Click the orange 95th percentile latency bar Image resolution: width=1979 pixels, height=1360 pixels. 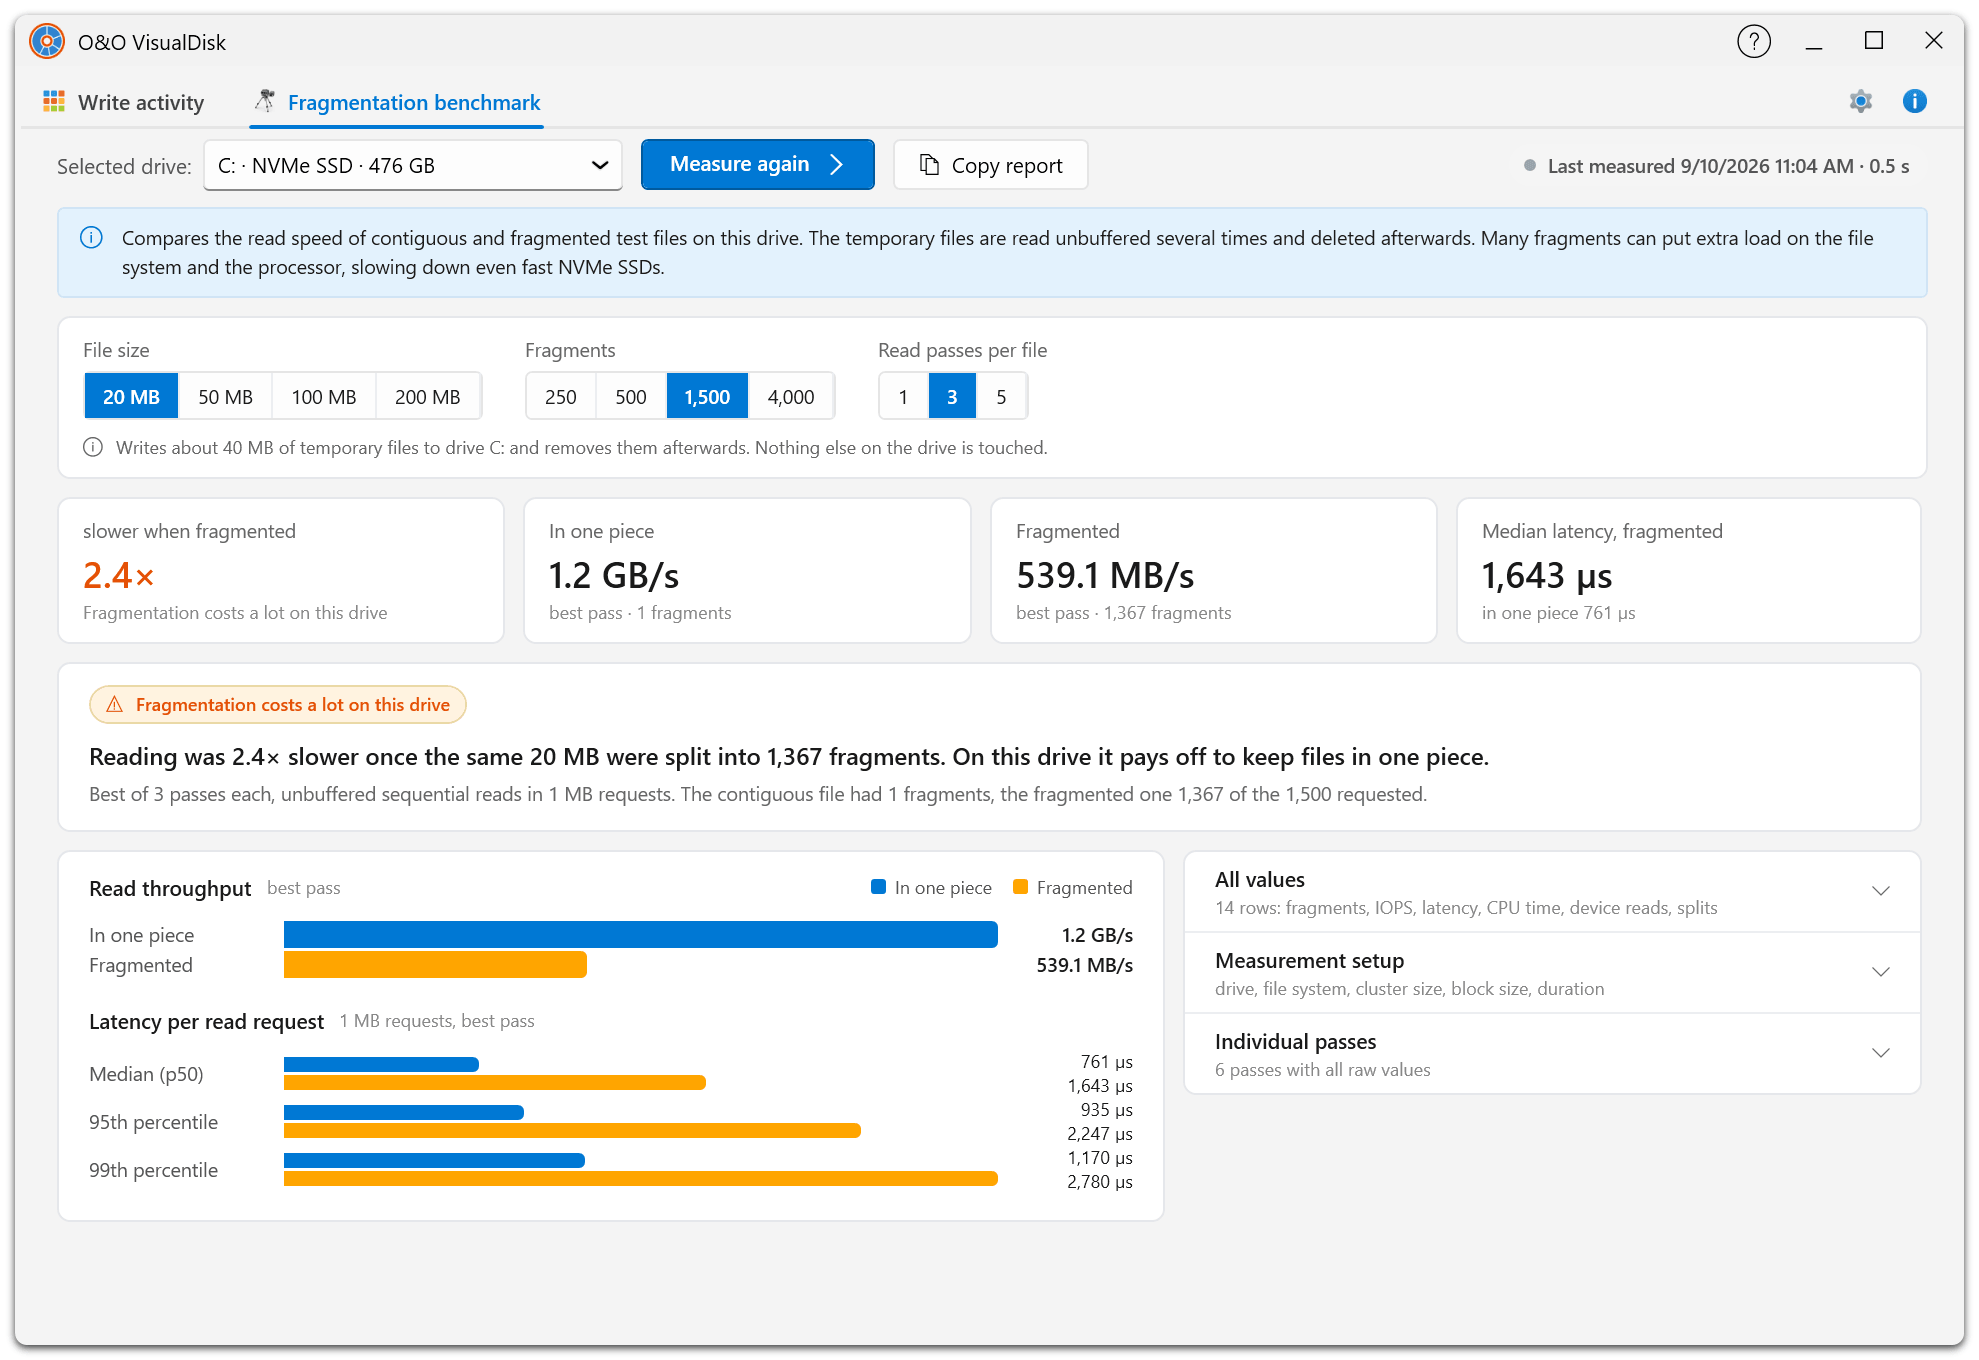[x=572, y=1130]
